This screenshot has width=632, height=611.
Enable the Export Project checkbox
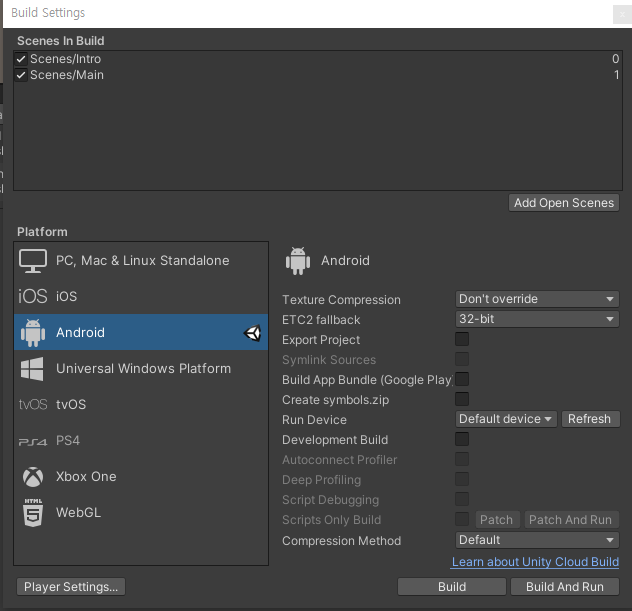click(x=462, y=339)
